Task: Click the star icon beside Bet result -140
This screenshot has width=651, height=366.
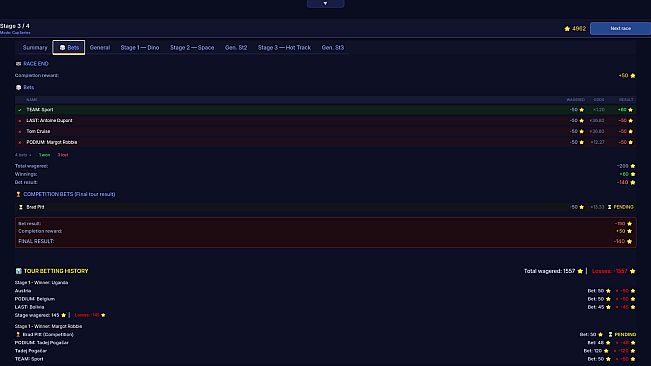Action: pyautogui.click(x=633, y=183)
